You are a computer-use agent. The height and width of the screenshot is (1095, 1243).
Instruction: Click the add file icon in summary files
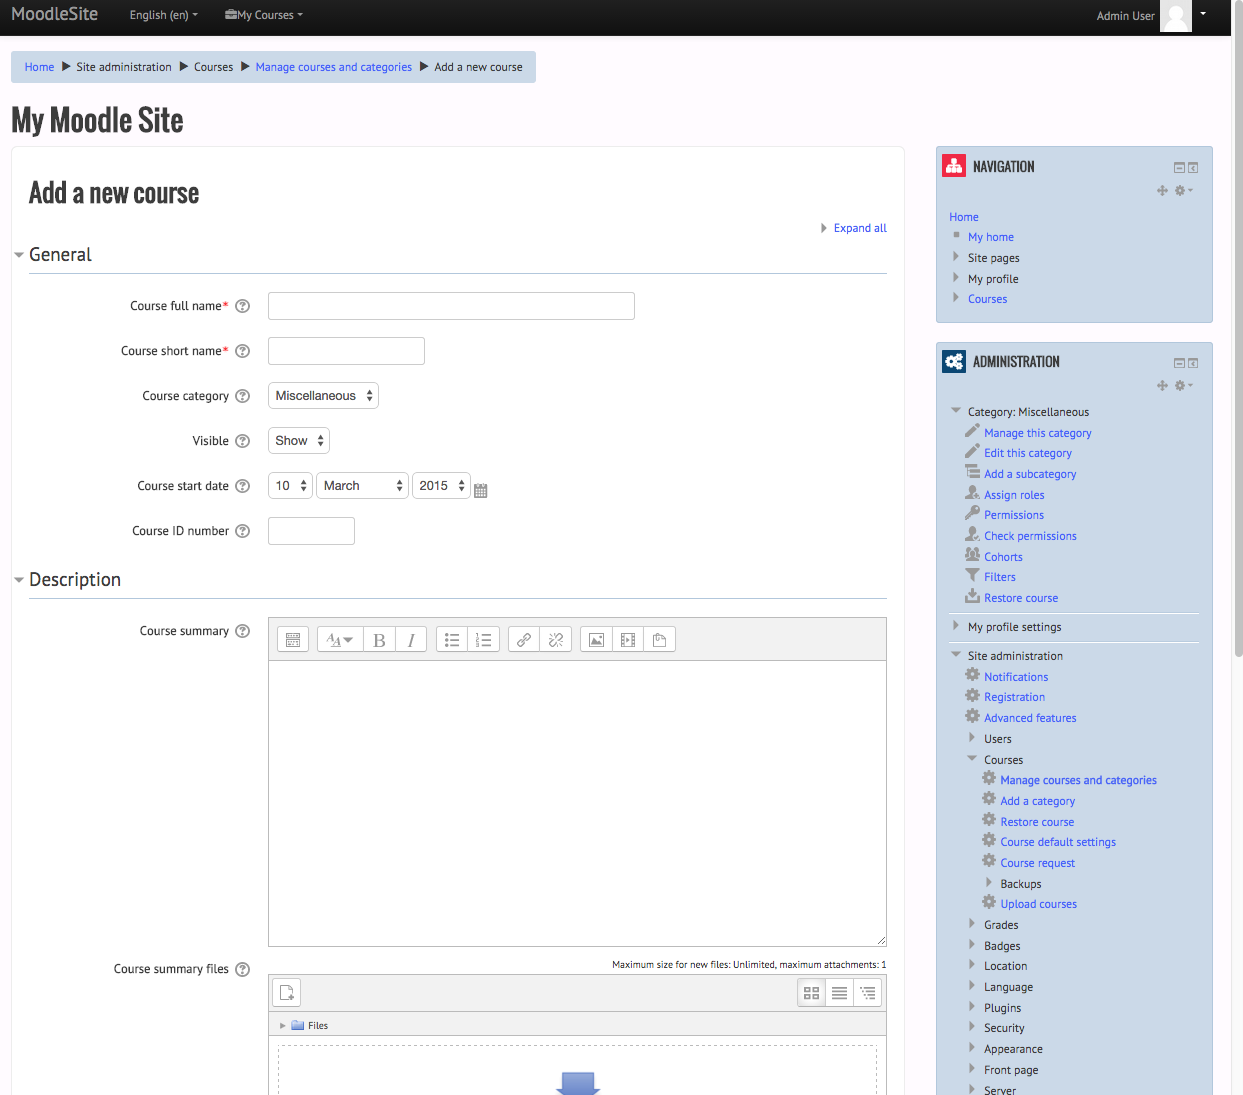pos(287,992)
